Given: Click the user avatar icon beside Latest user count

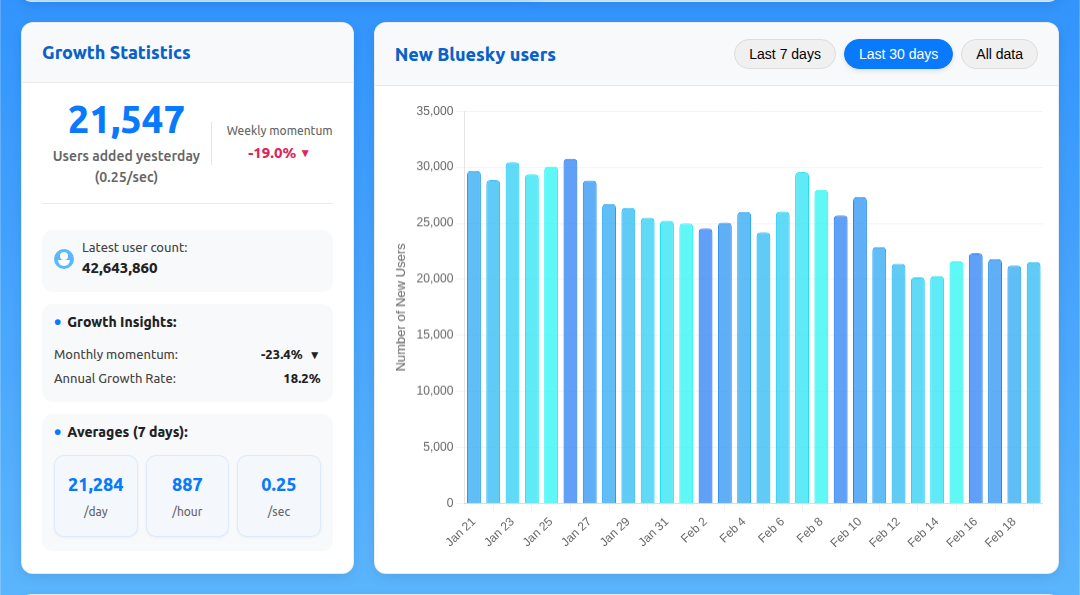Looking at the screenshot, I should tap(64, 259).
